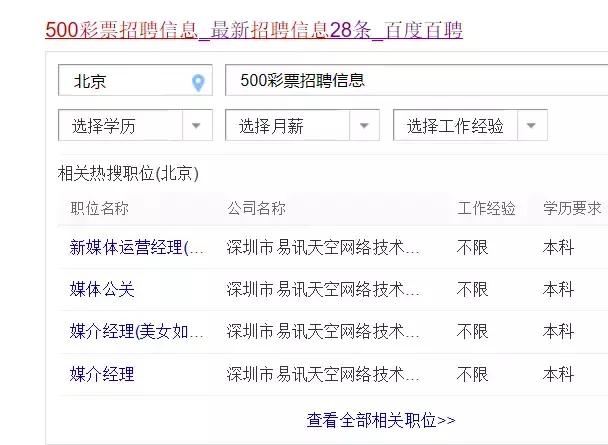
Task: Click company name in 新媒体运营经理 row
Action: click(x=323, y=247)
